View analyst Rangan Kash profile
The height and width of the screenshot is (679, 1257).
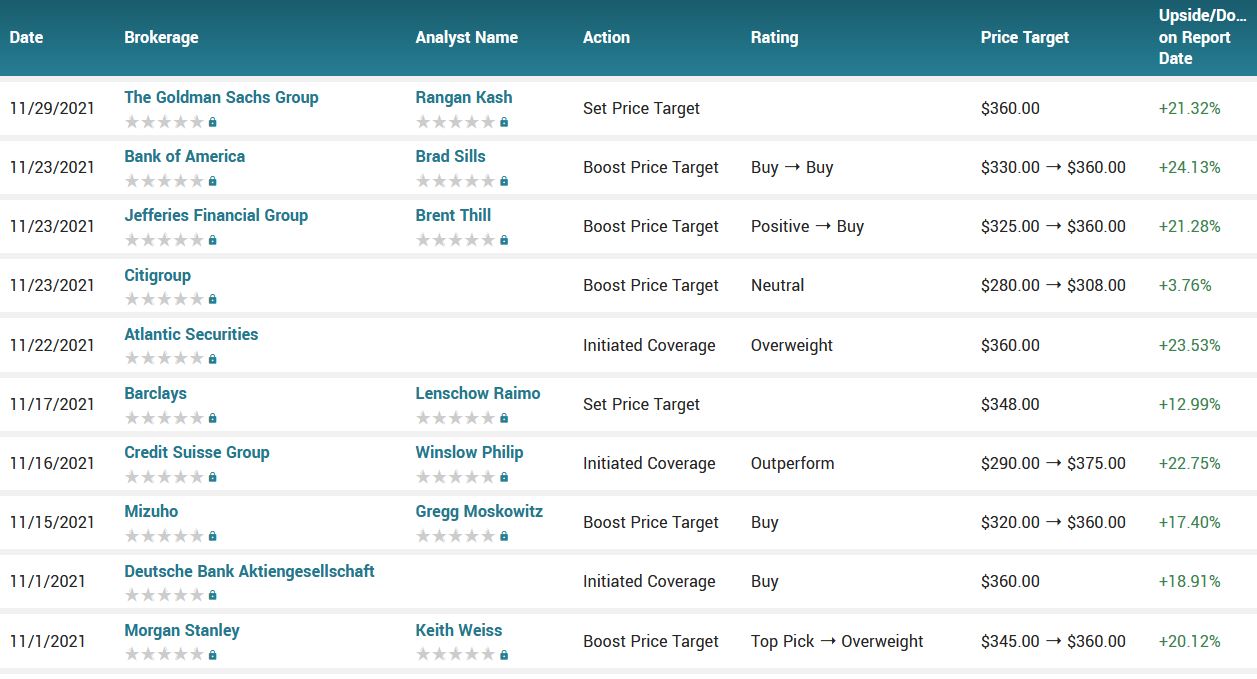coord(464,97)
